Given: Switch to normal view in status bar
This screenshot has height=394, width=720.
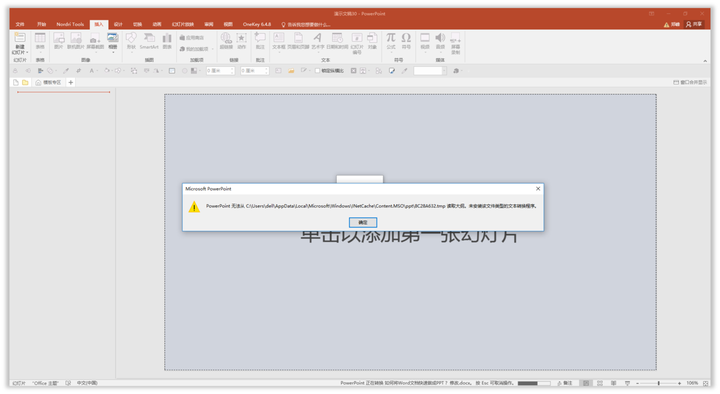Looking at the screenshot, I should click(x=586, y=383).
